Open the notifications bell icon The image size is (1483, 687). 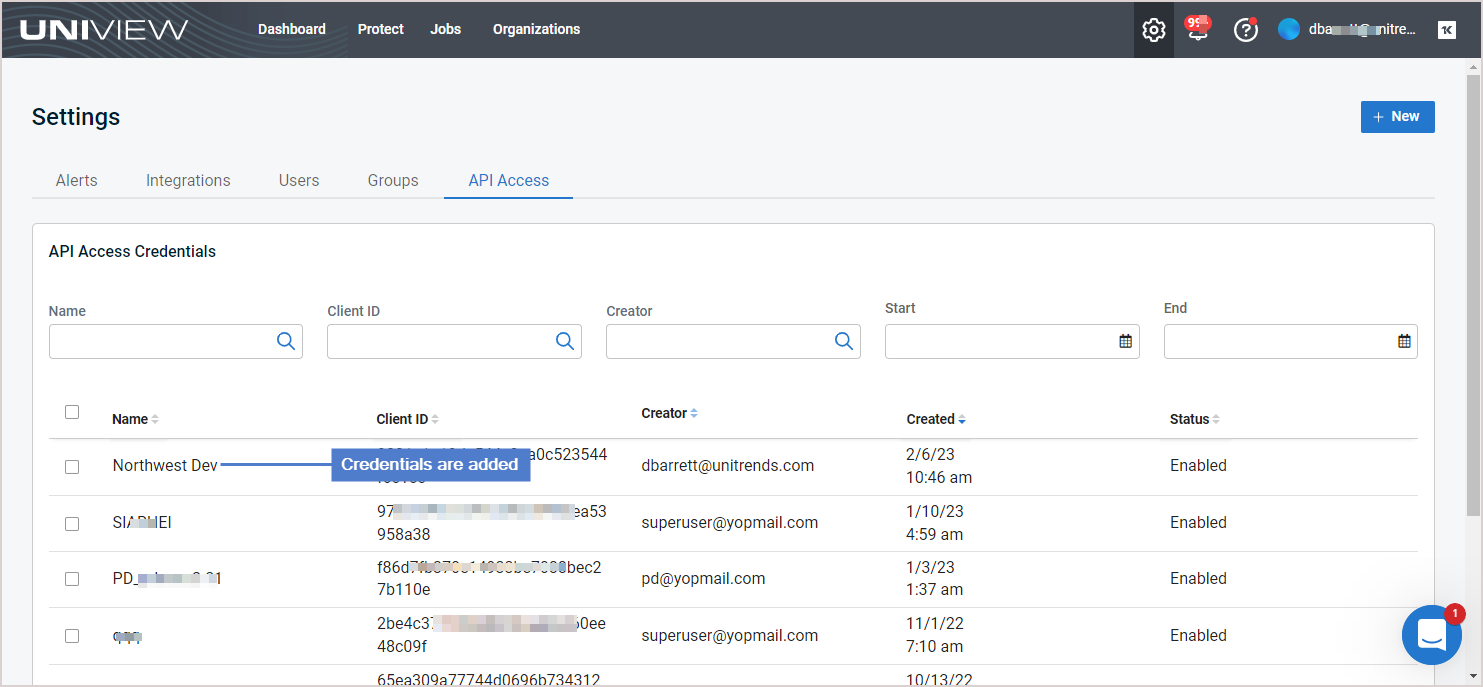pos(1198,29)
